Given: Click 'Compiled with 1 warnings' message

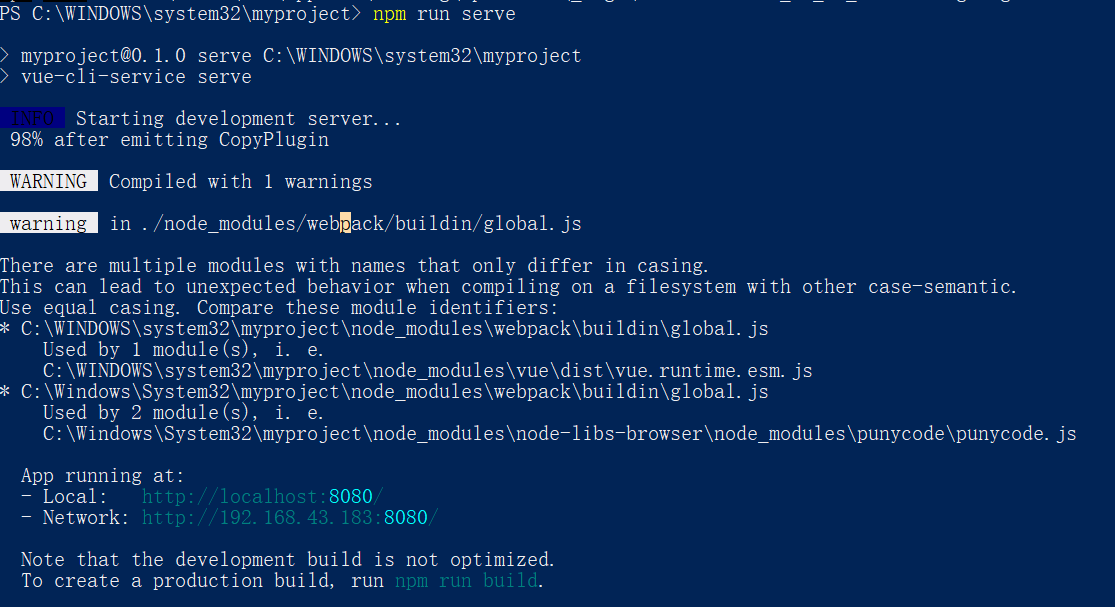Looking at the screenshot, I should [240, 181].
